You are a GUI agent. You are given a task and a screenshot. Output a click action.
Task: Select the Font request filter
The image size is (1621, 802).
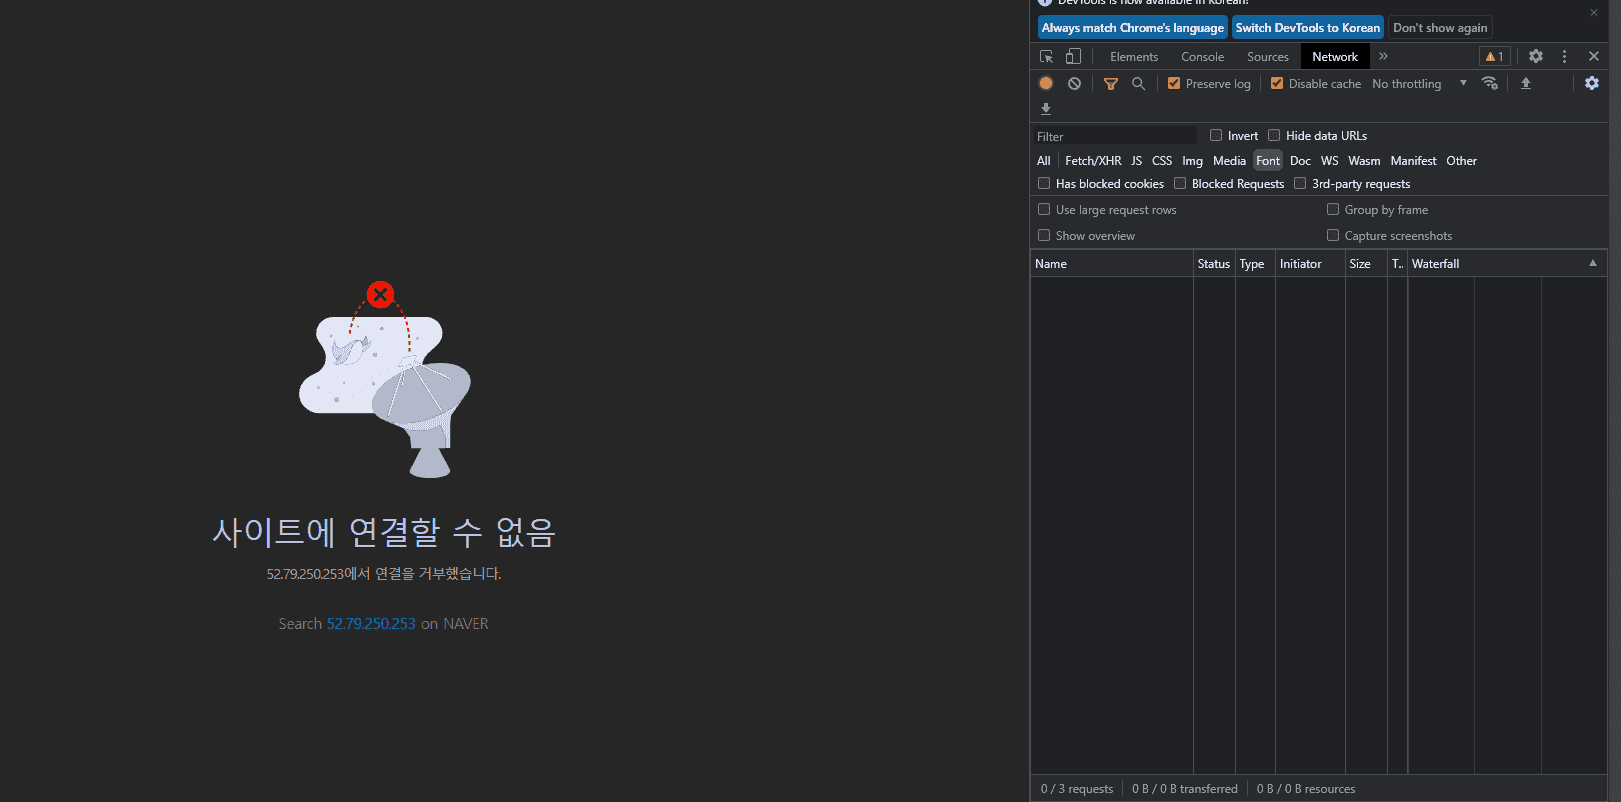pyautogui.click(x=1268, y=161)
